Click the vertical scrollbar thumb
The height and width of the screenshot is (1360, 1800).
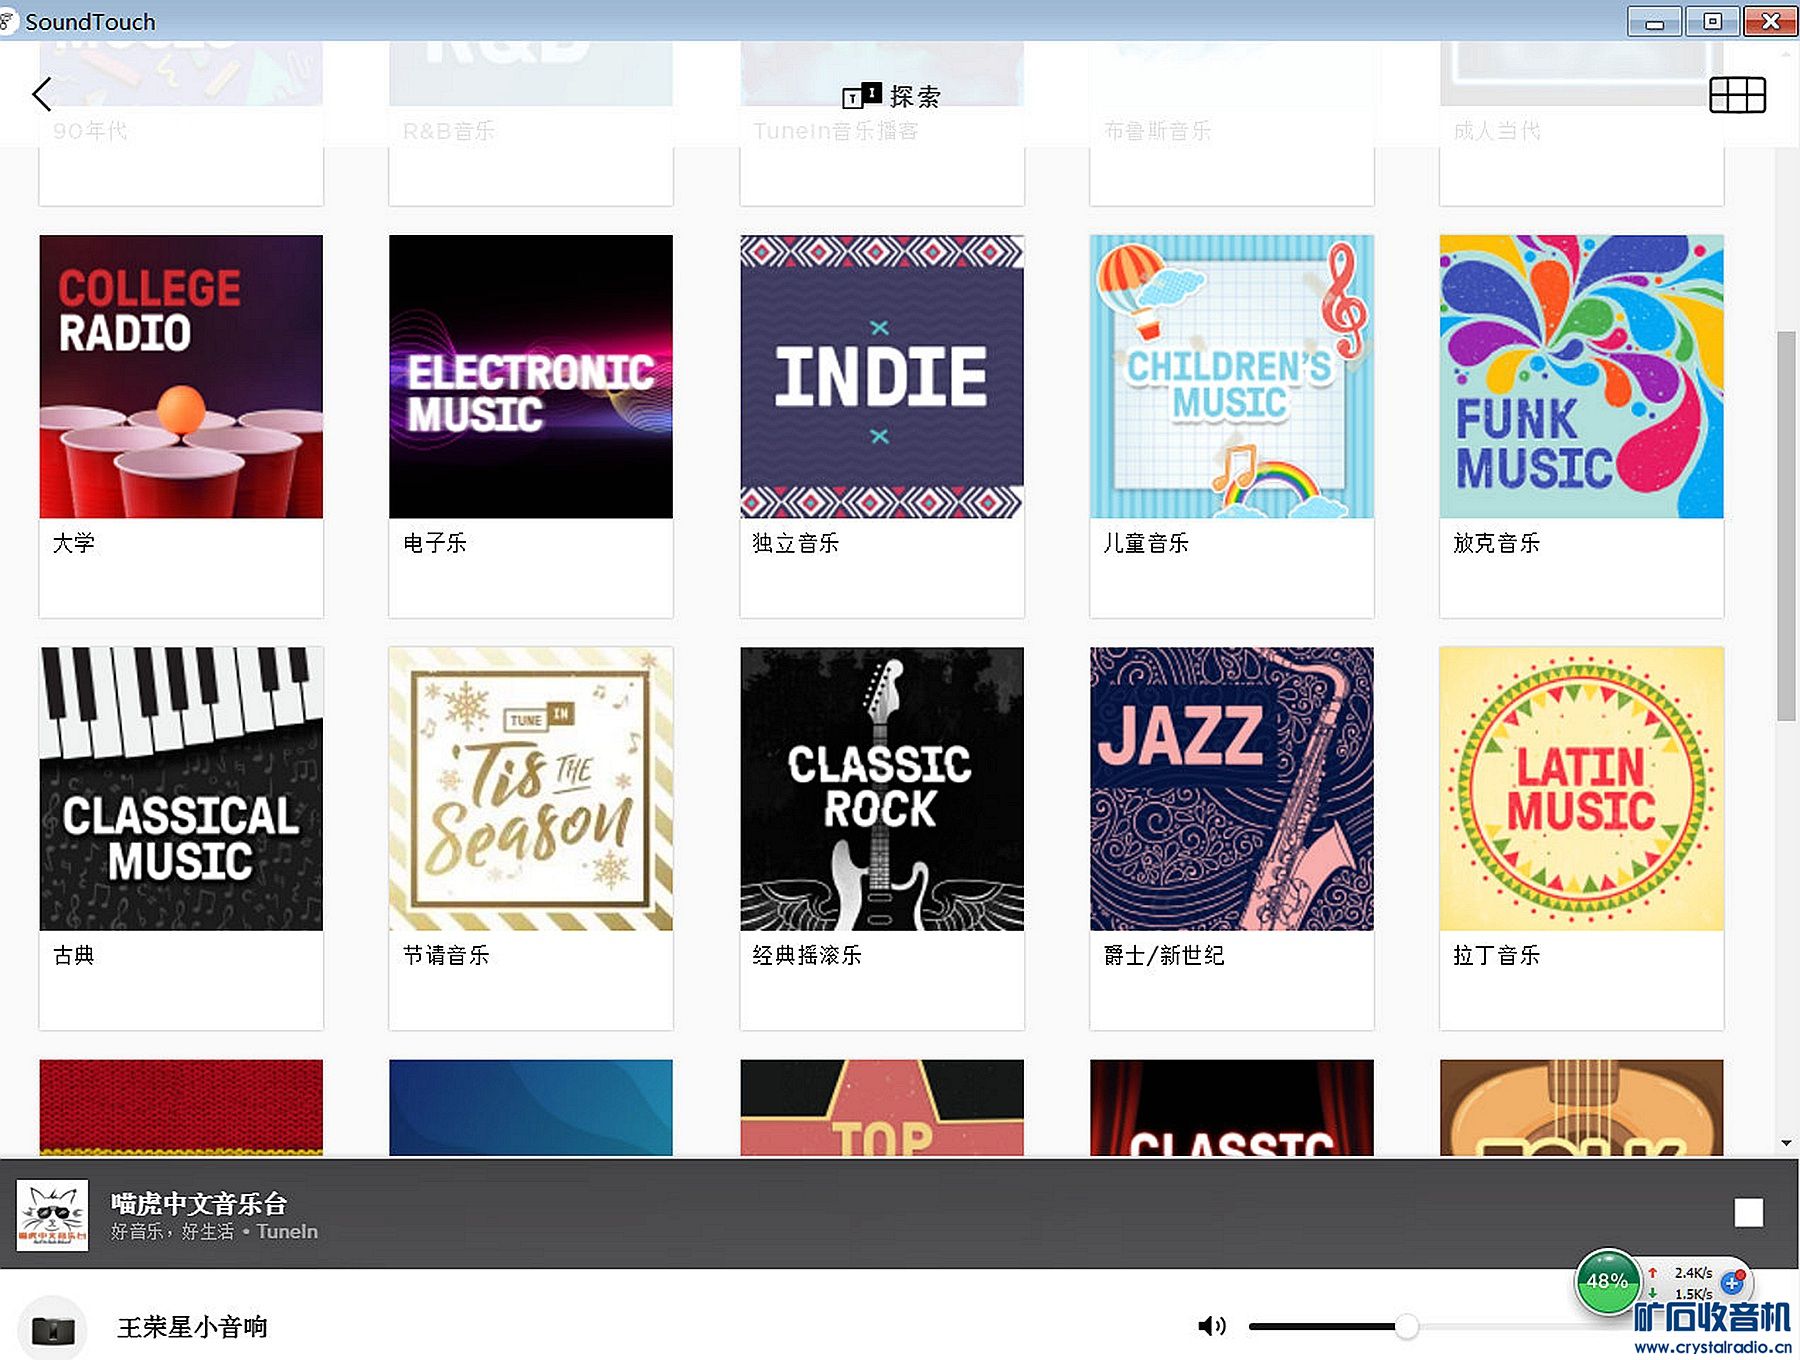[1785, 525]
